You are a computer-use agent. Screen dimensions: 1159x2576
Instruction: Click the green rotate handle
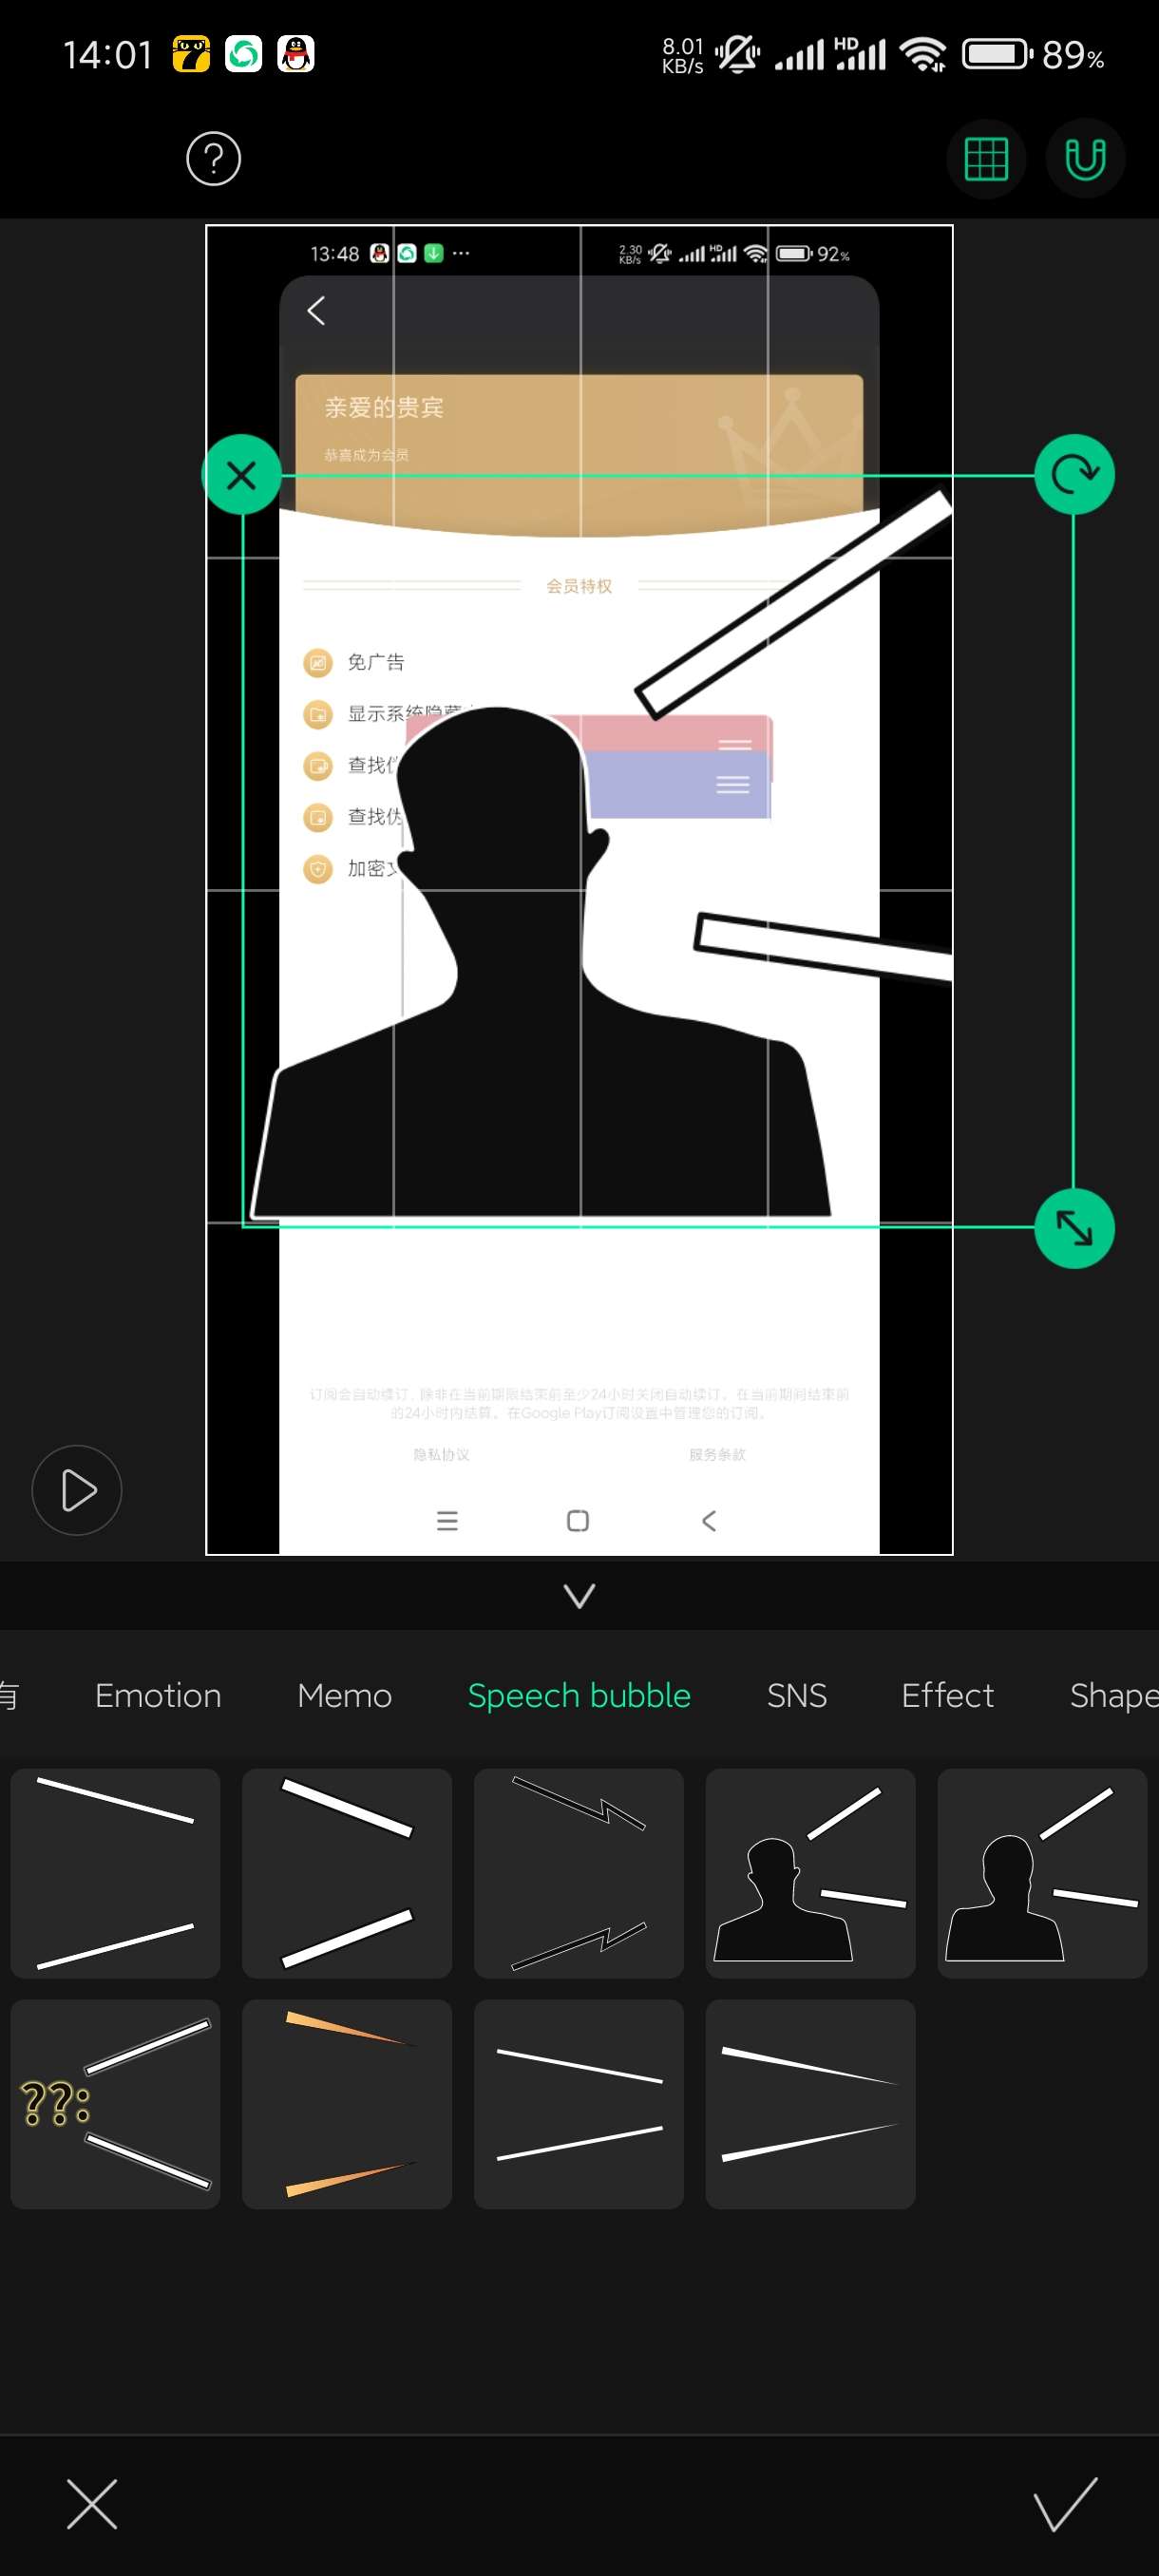click(x=1074, y=475)
